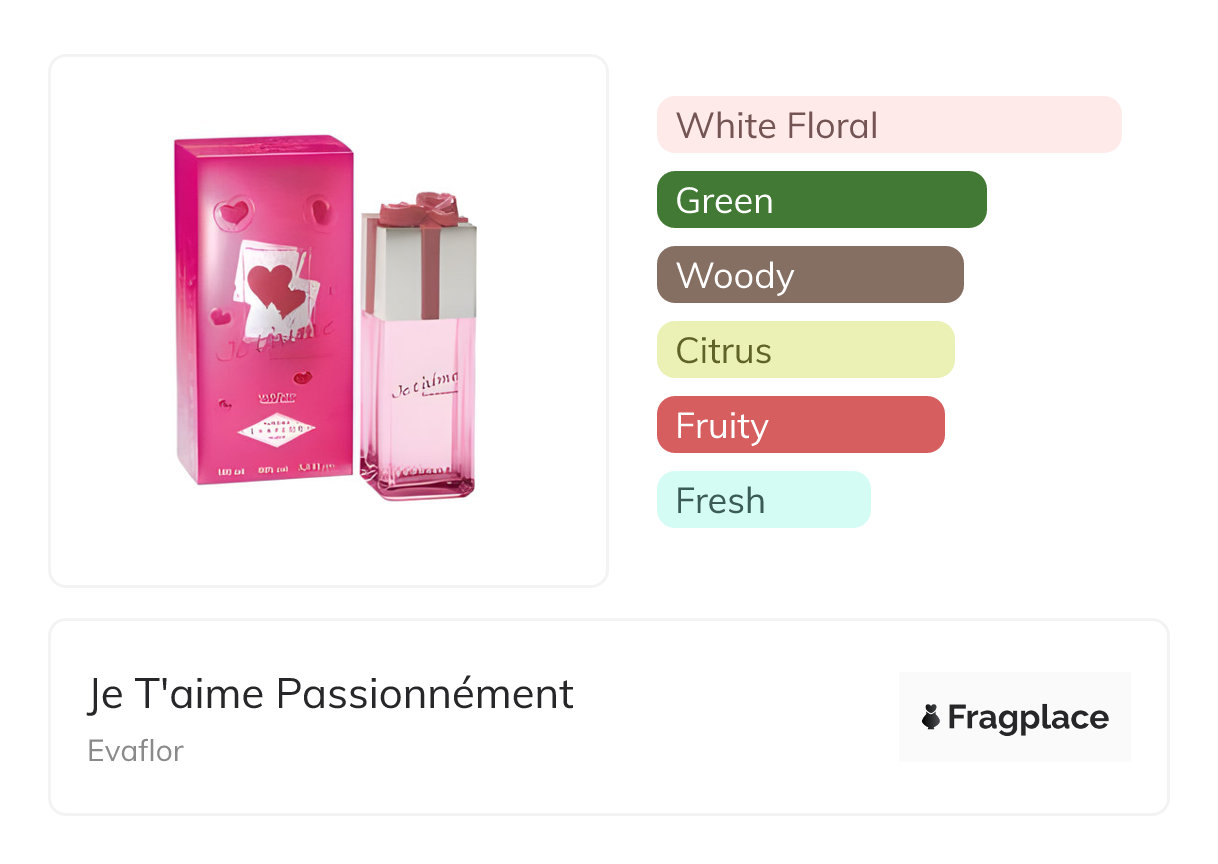This screenshot has height=864, width=1218.
Task: Click the upper-right heart on the box
Action: point(318,211)
